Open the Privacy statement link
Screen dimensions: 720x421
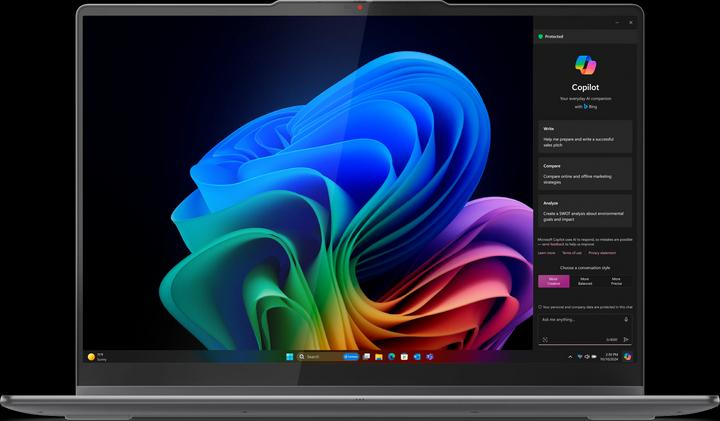coord(602,253)
